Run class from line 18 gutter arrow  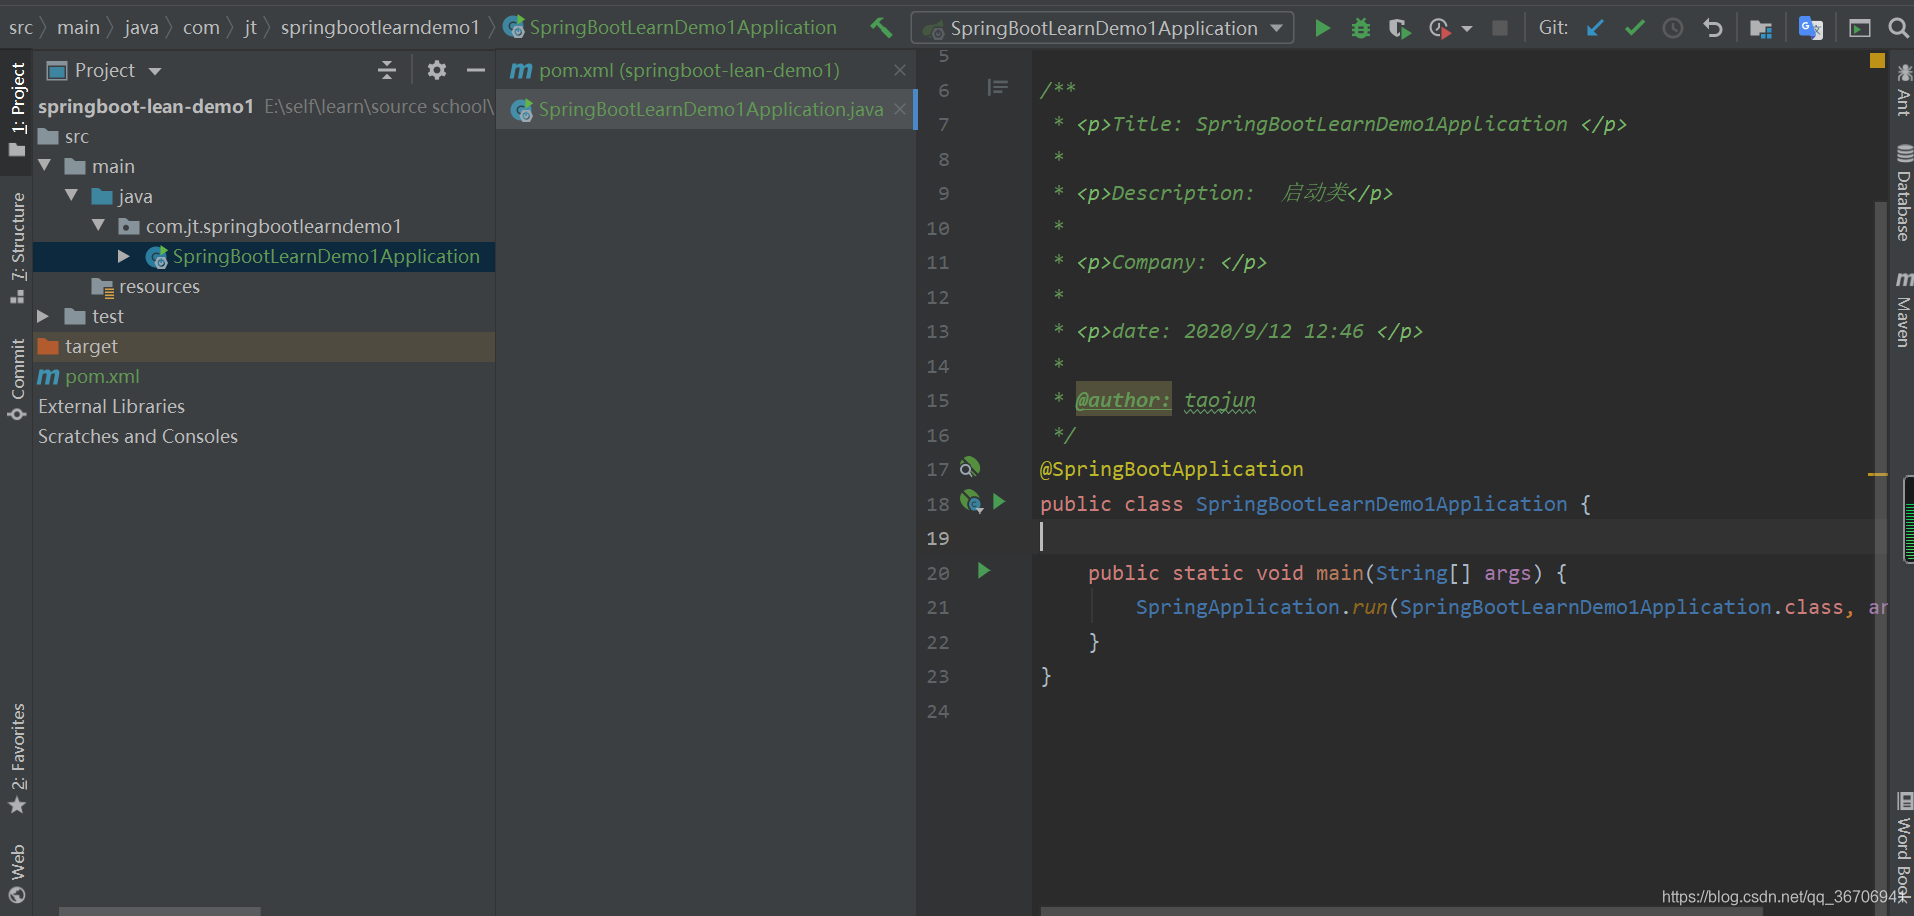pyautogui.click(x=998, y=501)
